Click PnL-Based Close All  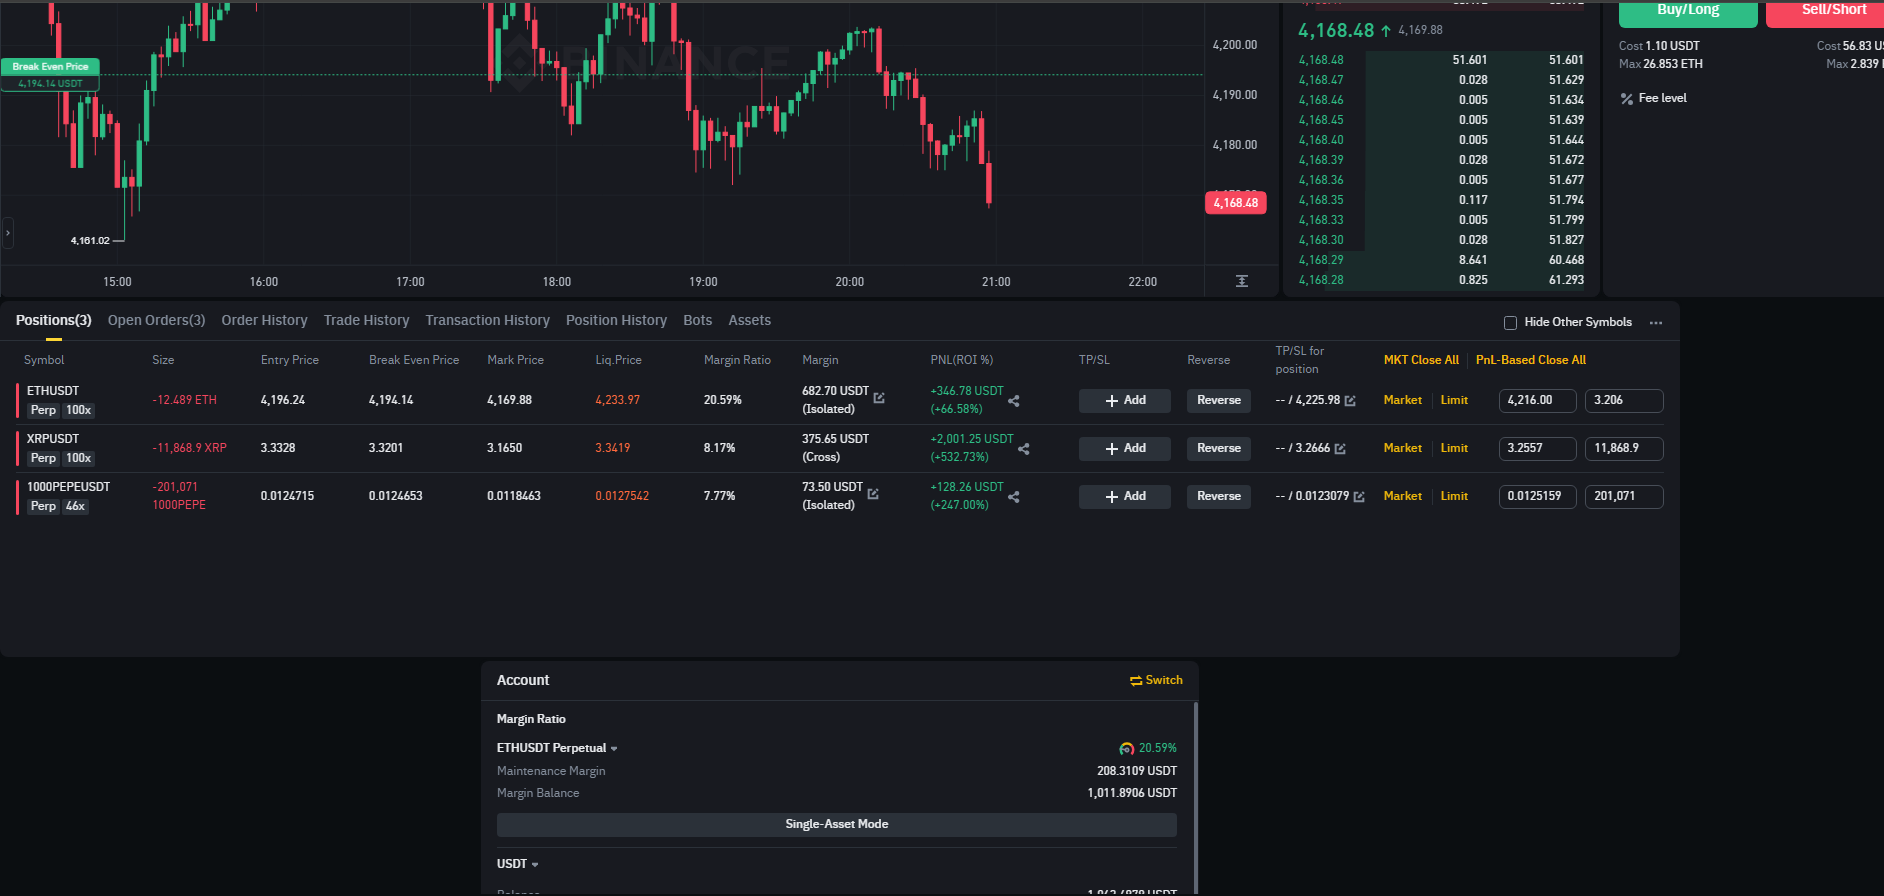(x=1531, y=360)
